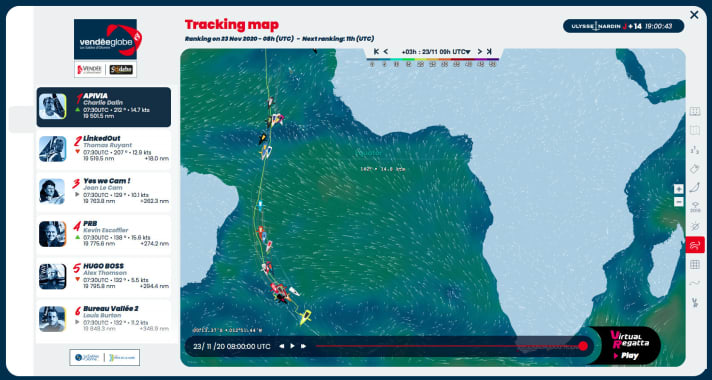Go to previous wind forecast step
Screen dimensions: 712x380
386,51
